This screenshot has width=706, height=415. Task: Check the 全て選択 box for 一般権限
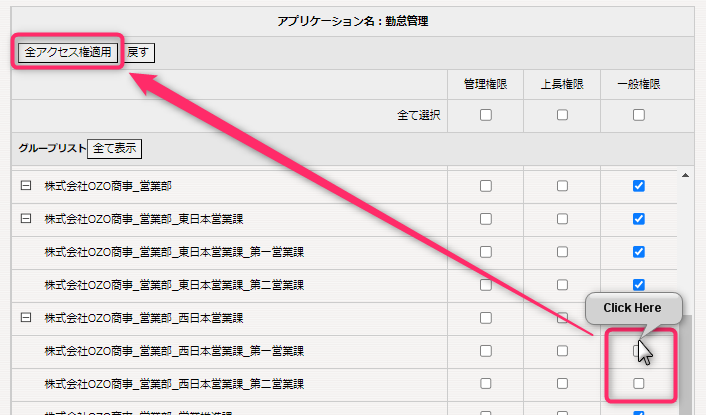[639, 115]
